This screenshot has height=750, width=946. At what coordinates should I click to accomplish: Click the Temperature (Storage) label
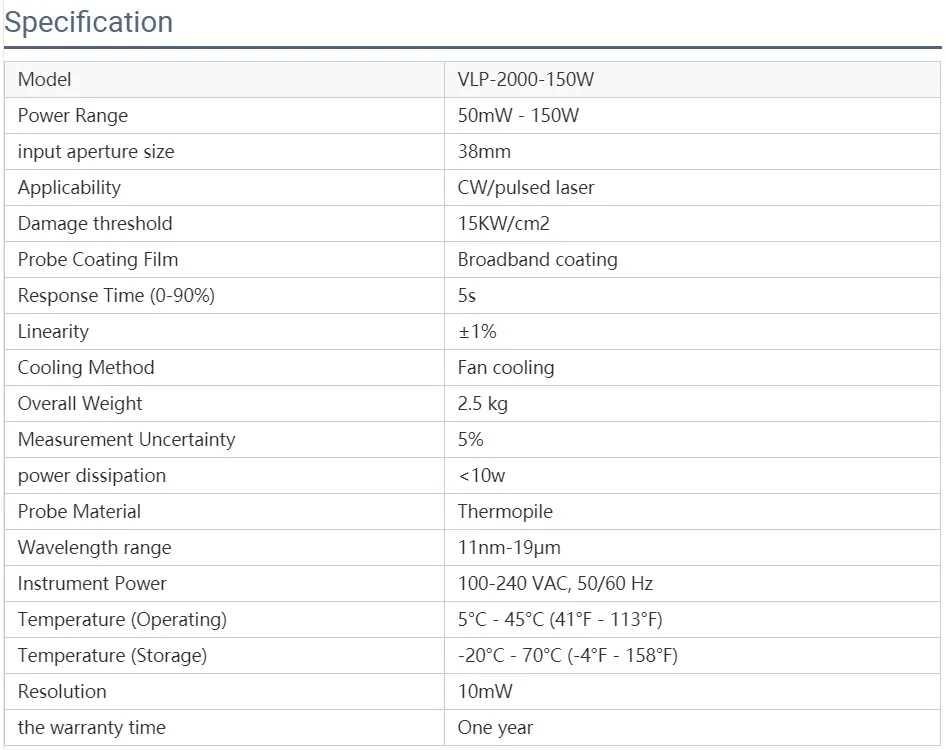coord(112,655)
